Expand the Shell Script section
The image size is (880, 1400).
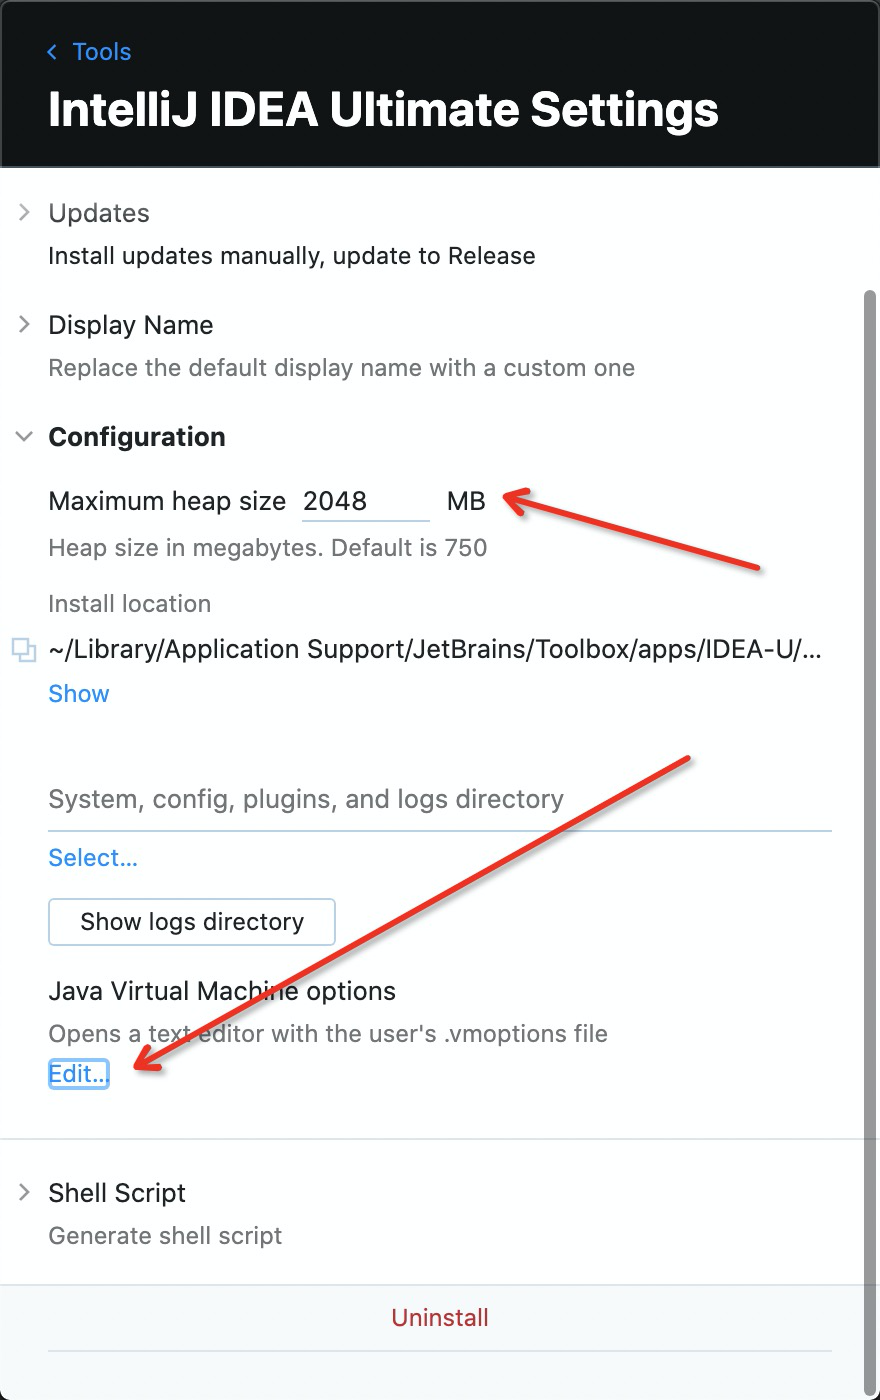pyautogui.click(x=24, y=1193)
